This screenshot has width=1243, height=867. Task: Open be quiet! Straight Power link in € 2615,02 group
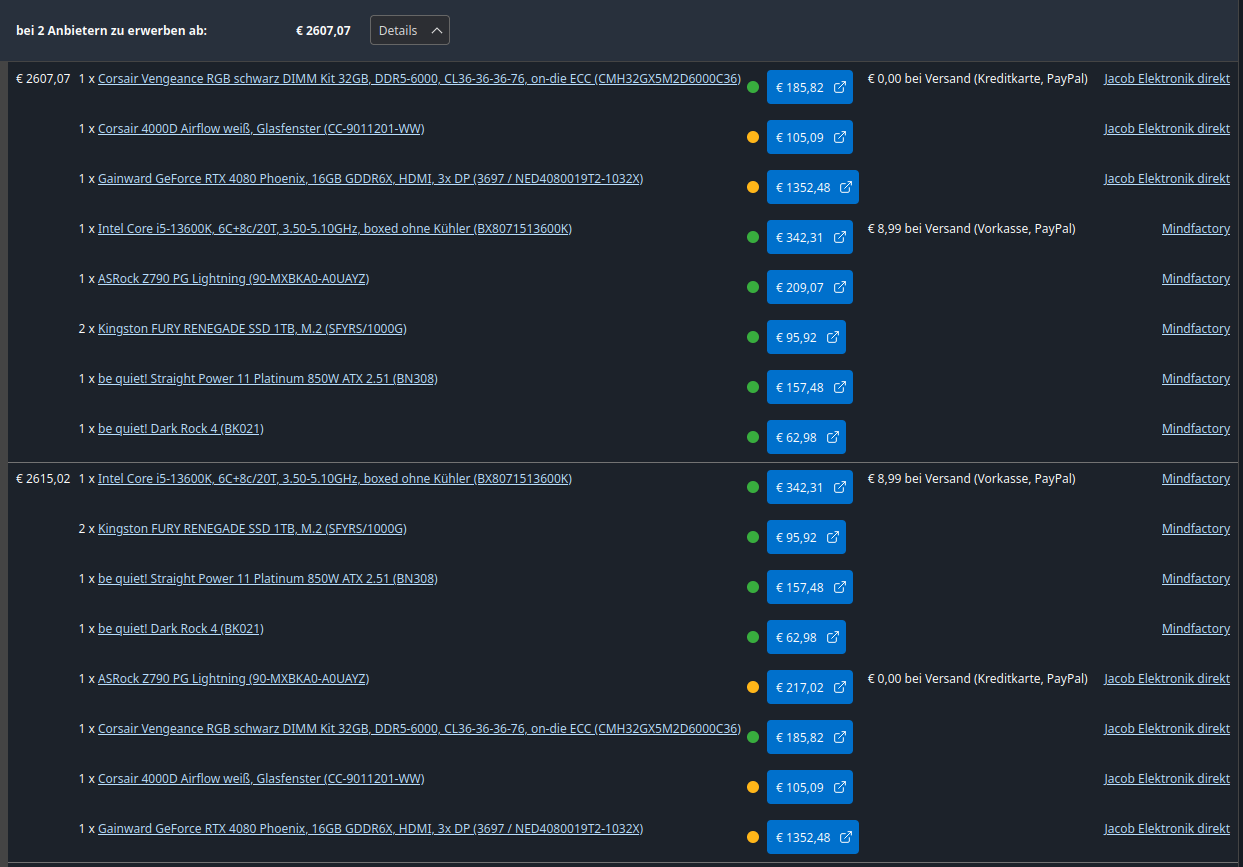268,579
